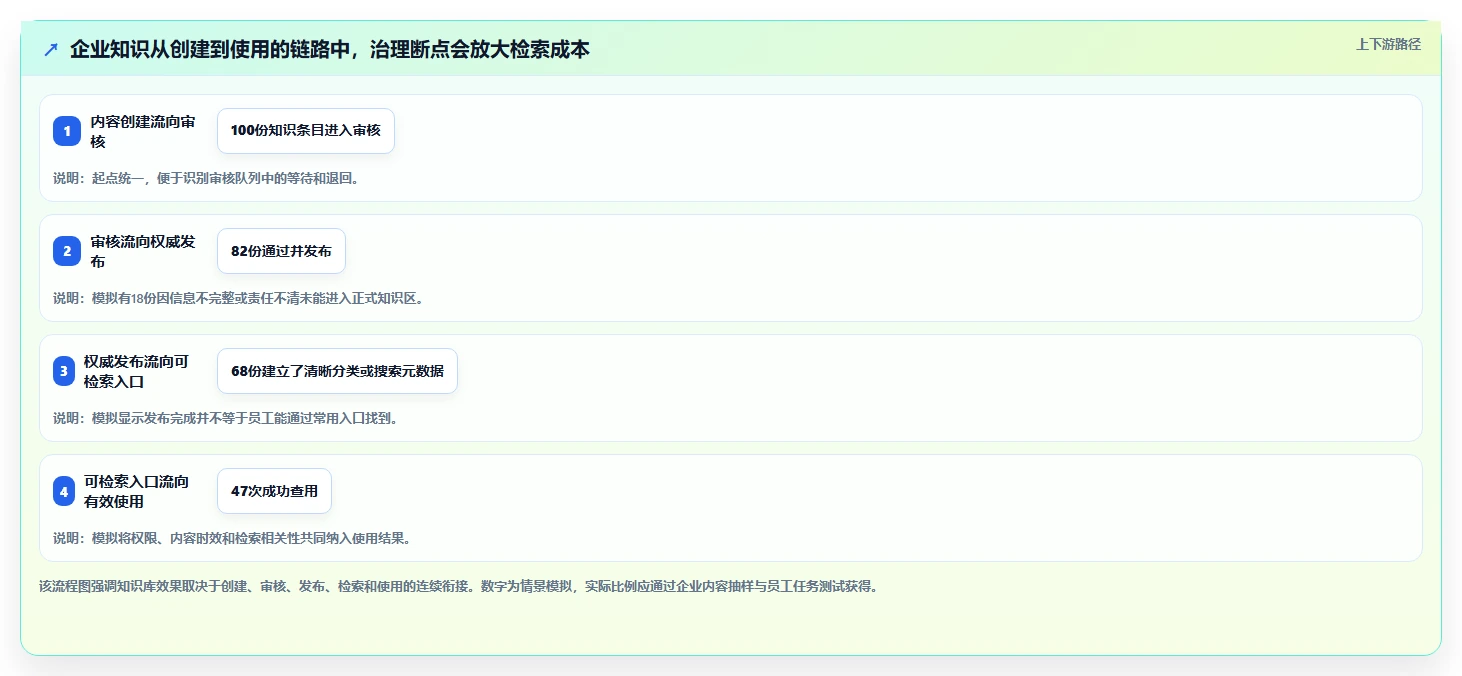
Task: Click the 47次成功查用 chip
Action: click(x=274, y=491)
